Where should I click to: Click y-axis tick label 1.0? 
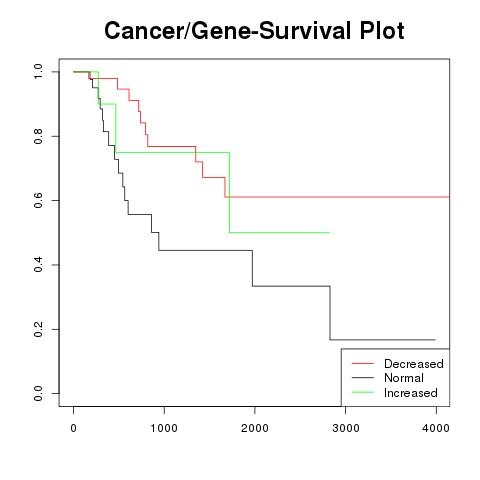point(38,72)
